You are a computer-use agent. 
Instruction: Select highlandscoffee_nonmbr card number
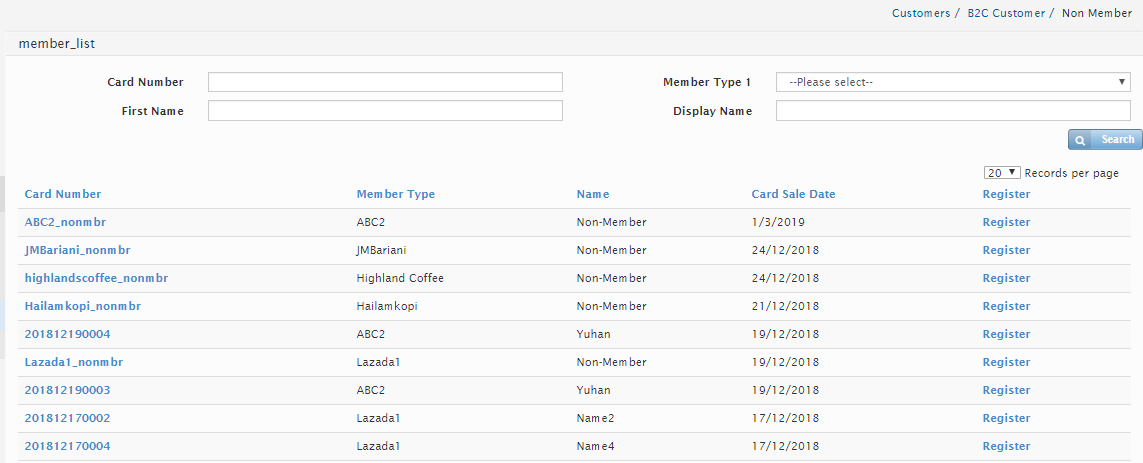click(96, 278)
